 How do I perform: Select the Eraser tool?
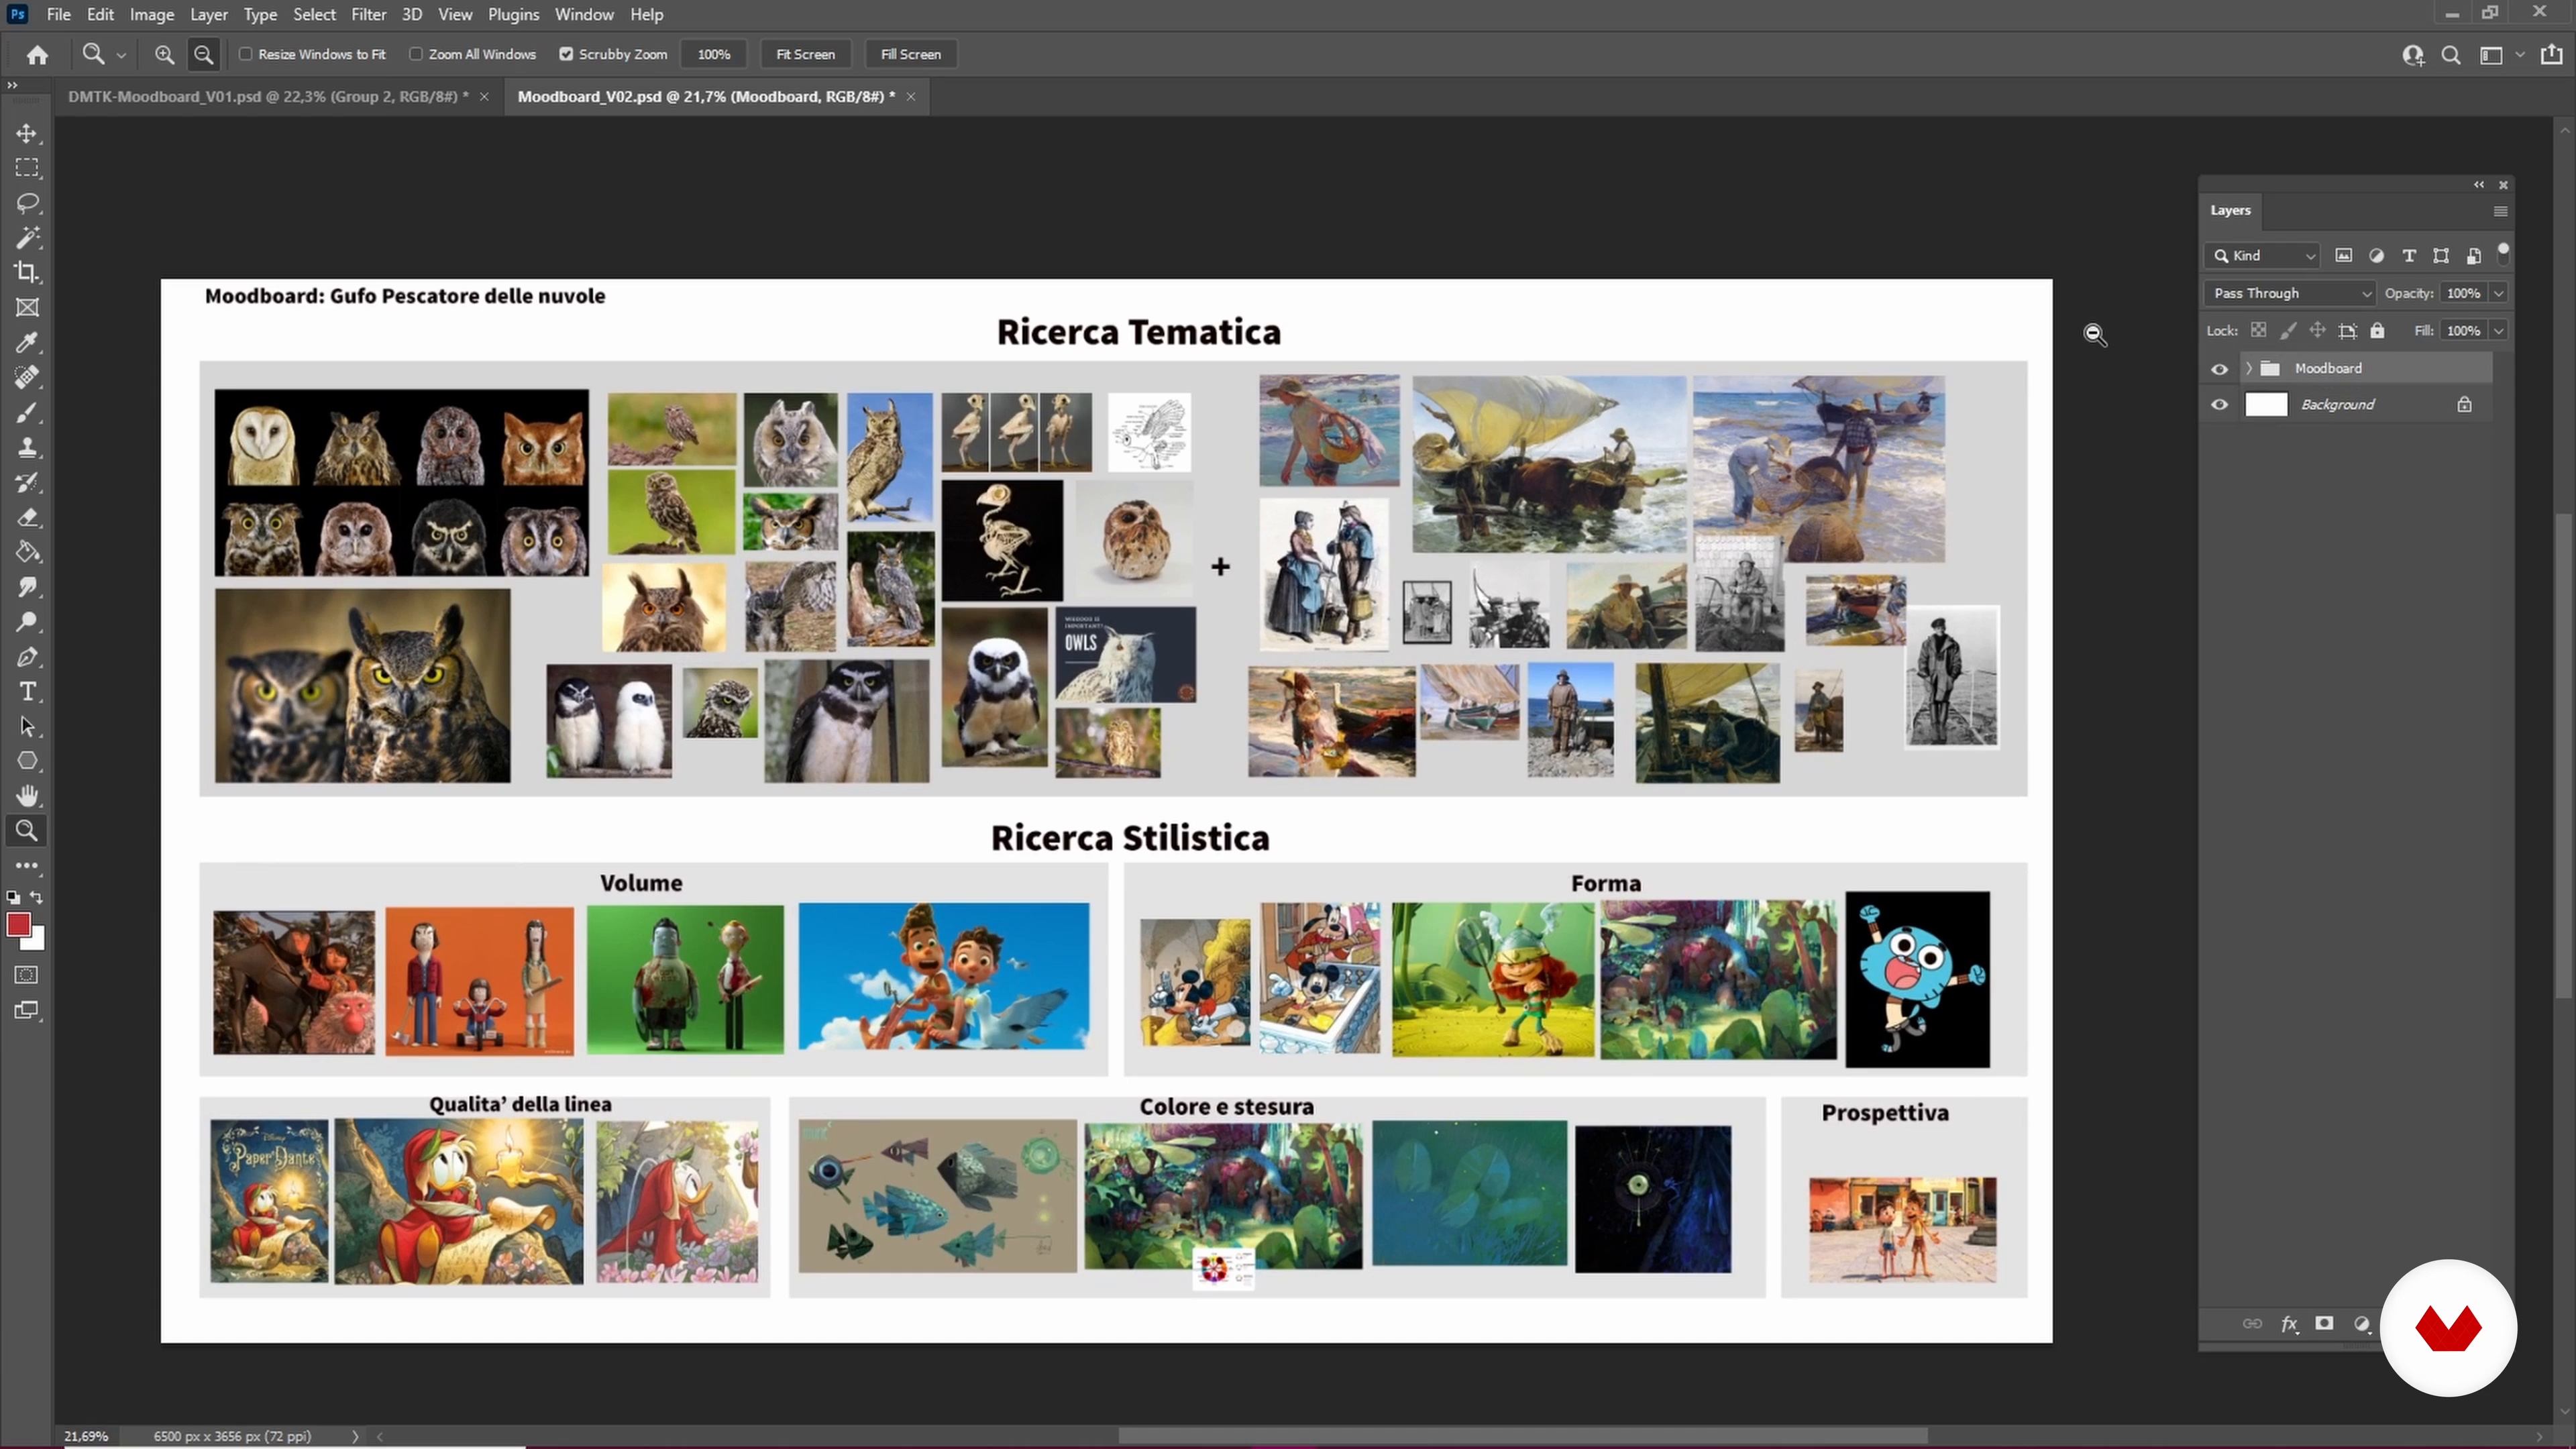tap(27, 517)
